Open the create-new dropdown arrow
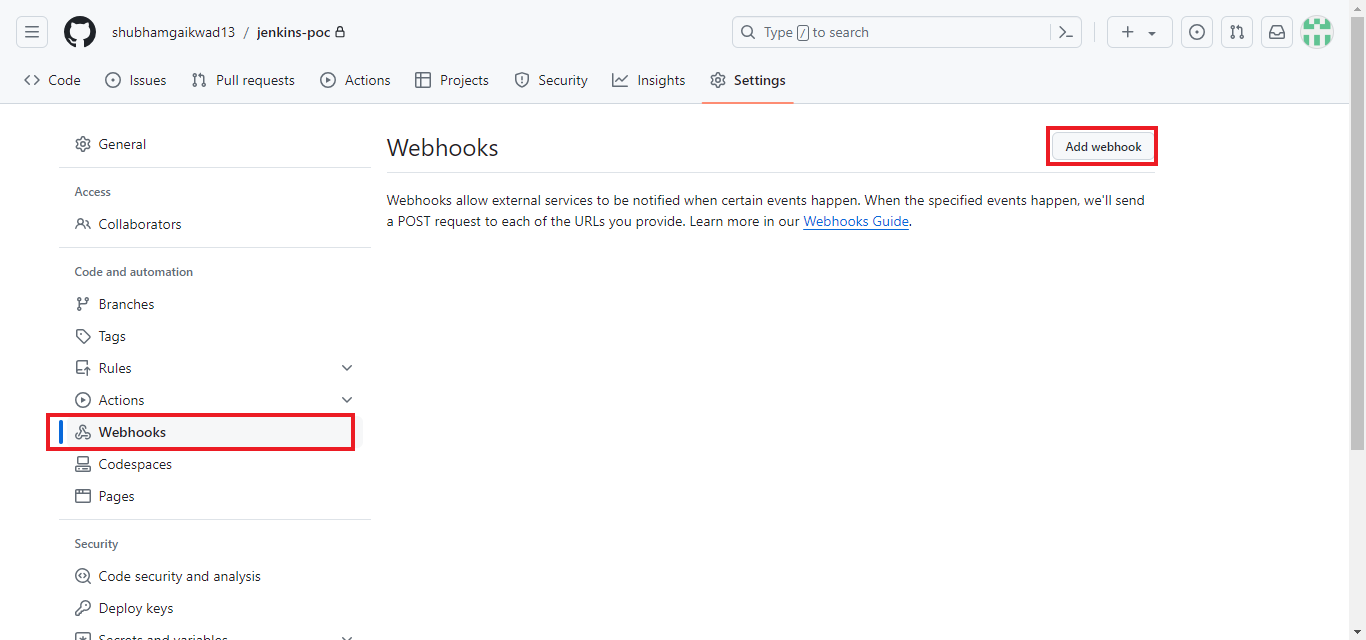Screen dimensions: 1366x640 [x=1152, y=33]
